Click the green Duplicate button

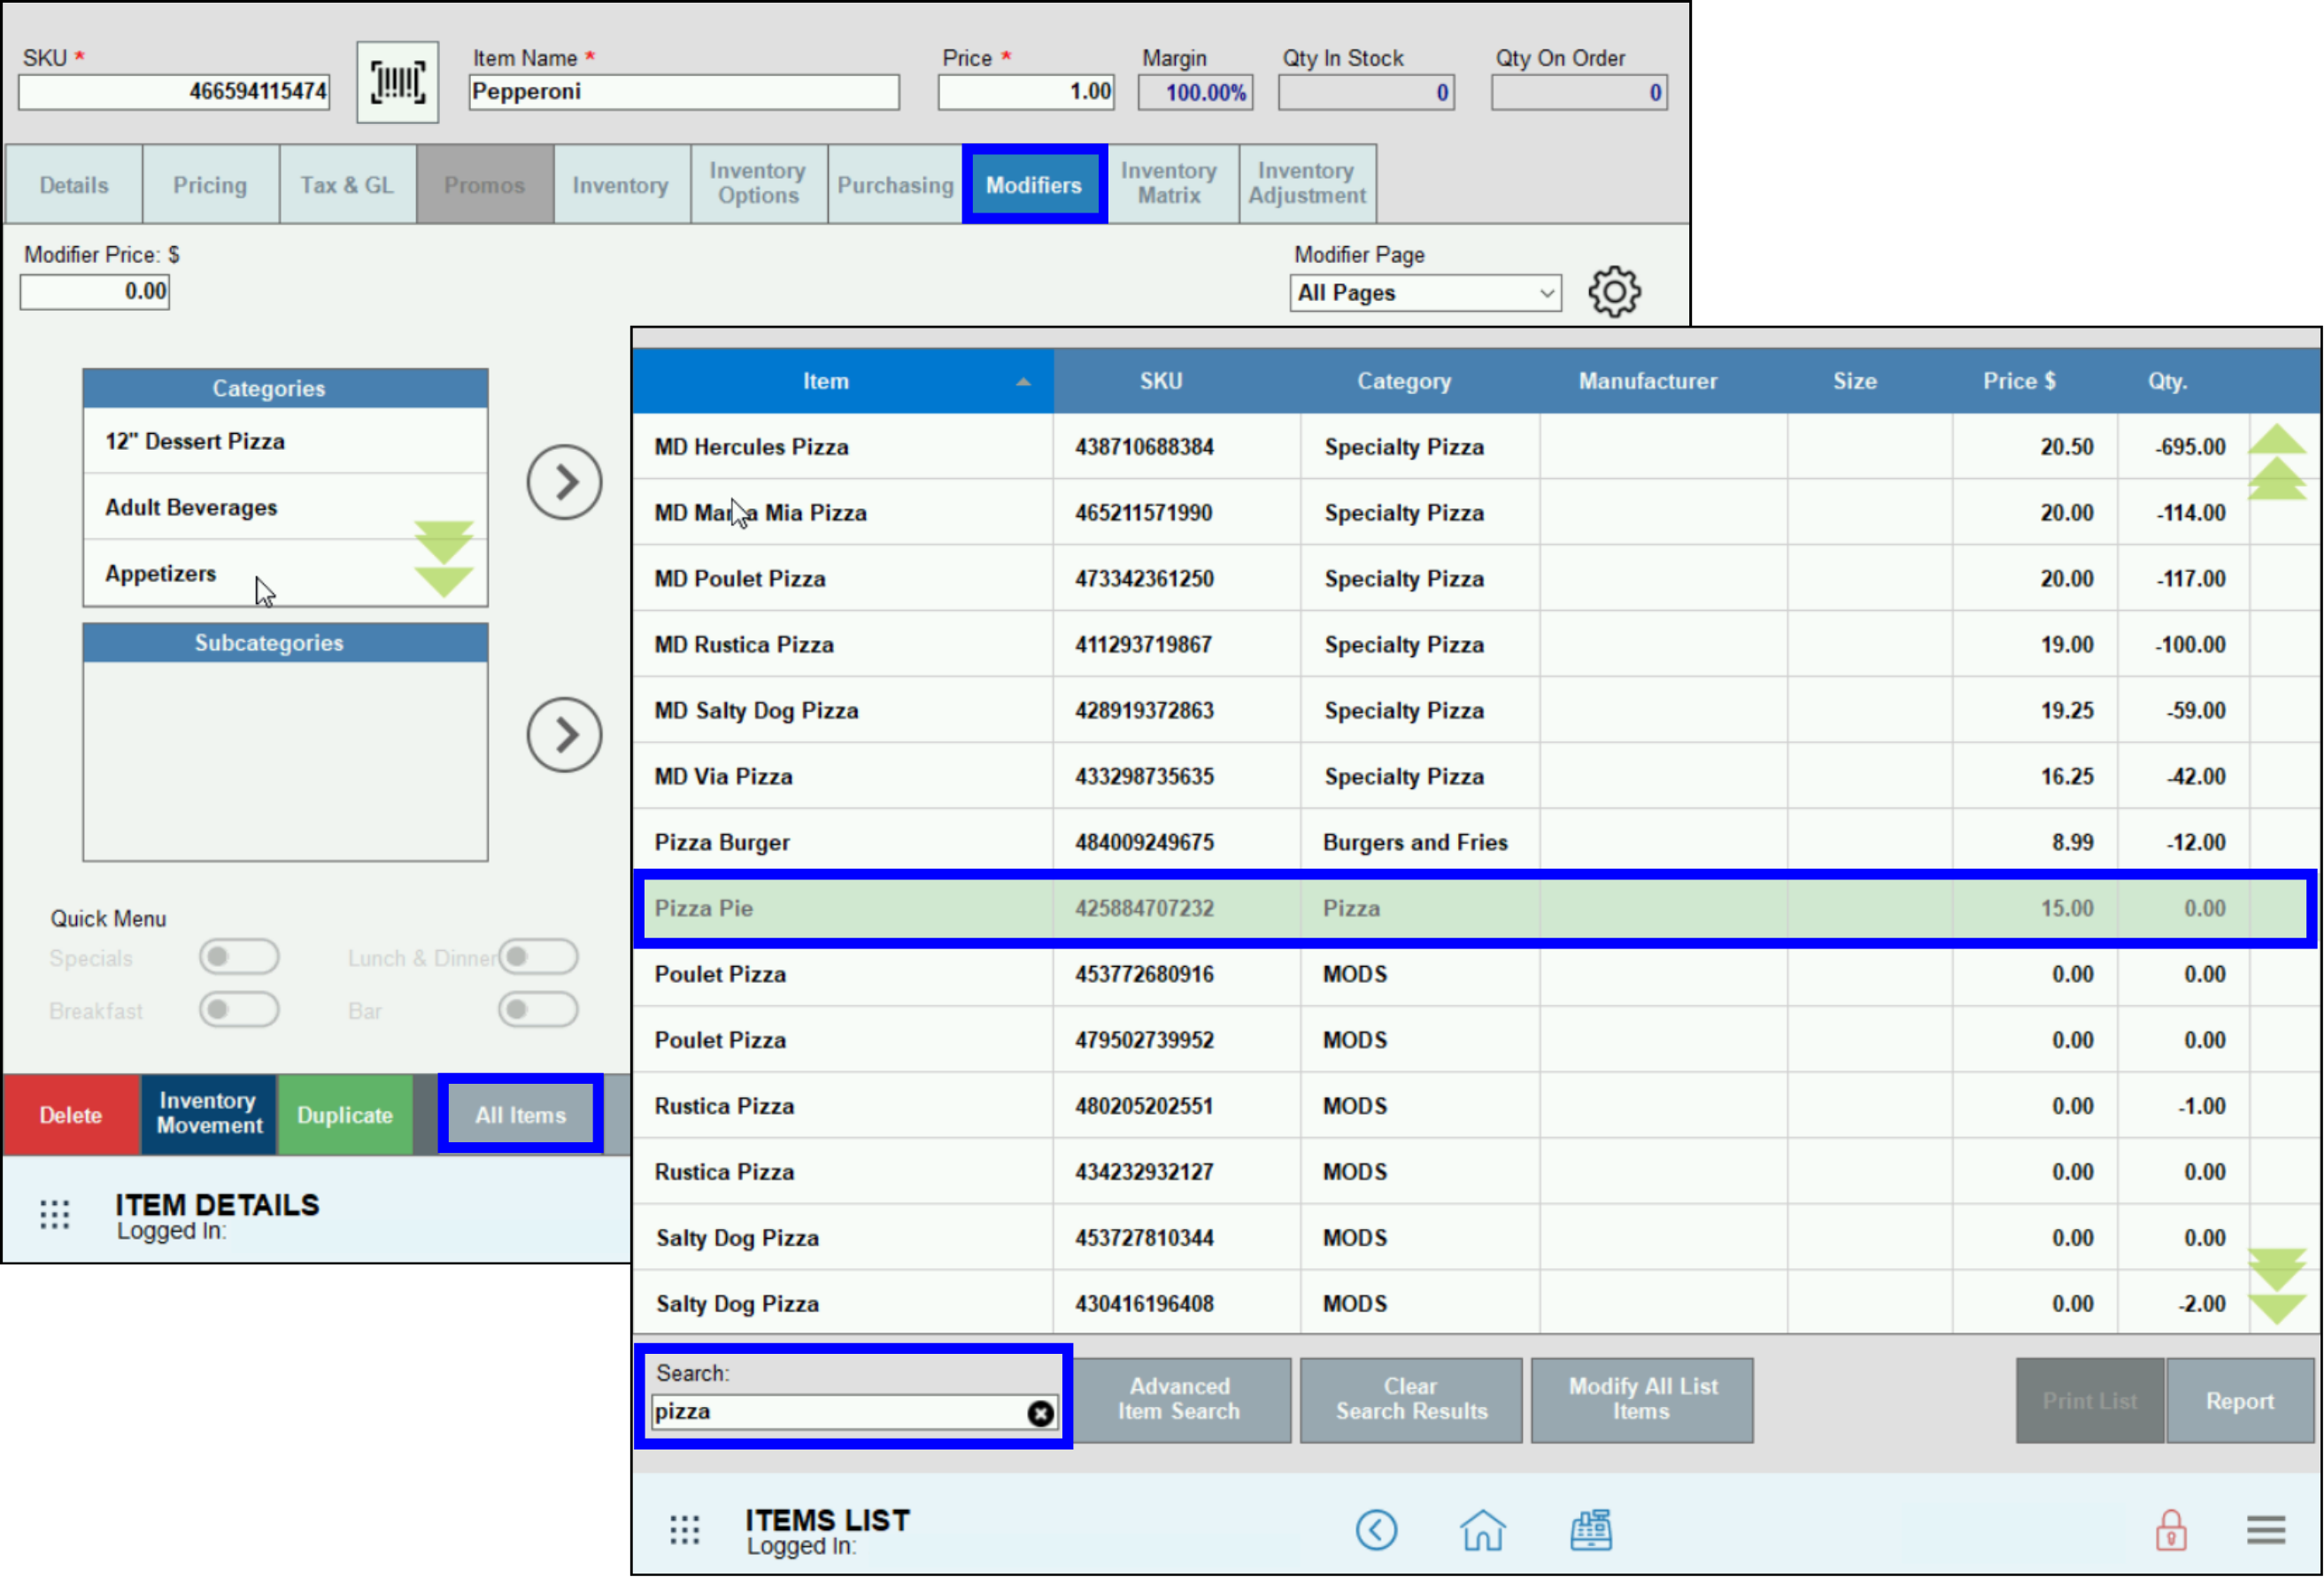[345, 1115]
